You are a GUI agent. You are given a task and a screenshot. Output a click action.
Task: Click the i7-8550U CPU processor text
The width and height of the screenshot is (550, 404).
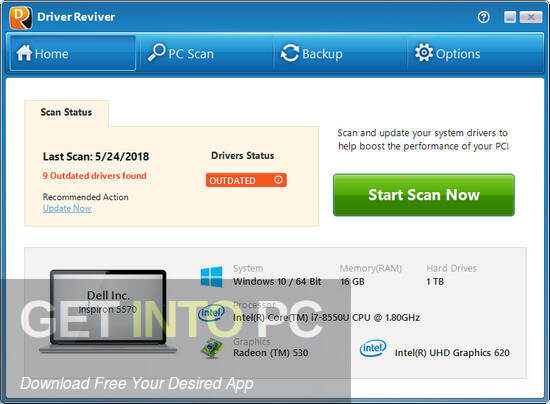click(326, 317)
